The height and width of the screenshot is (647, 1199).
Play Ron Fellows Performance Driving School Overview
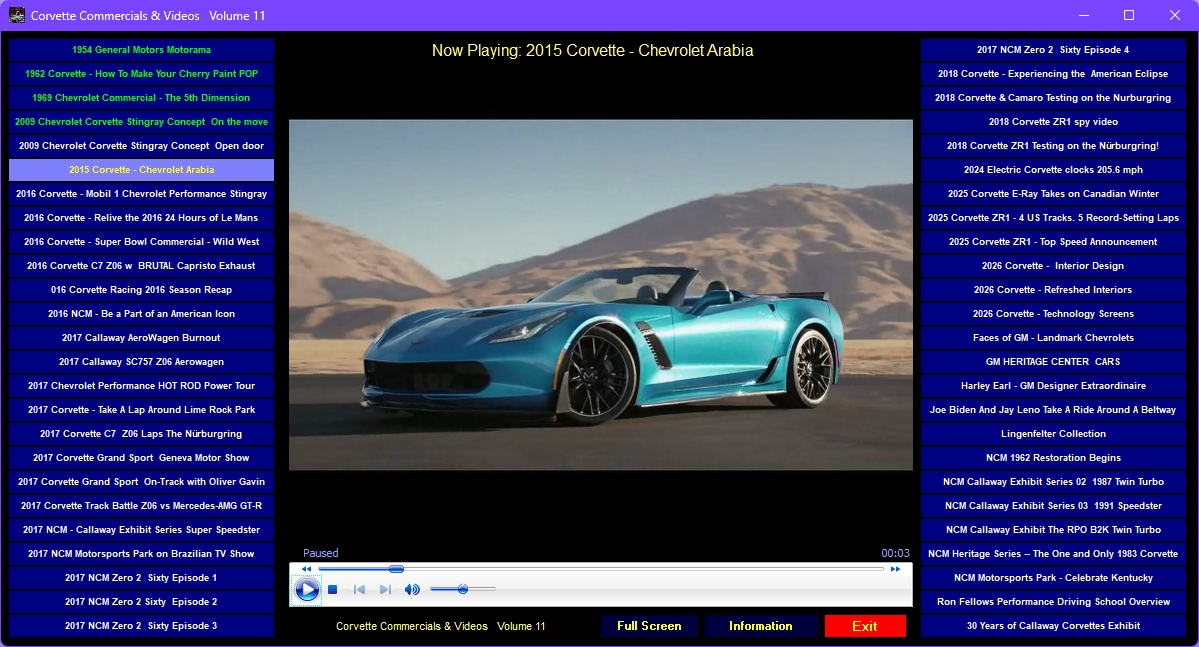(1053, 602)
